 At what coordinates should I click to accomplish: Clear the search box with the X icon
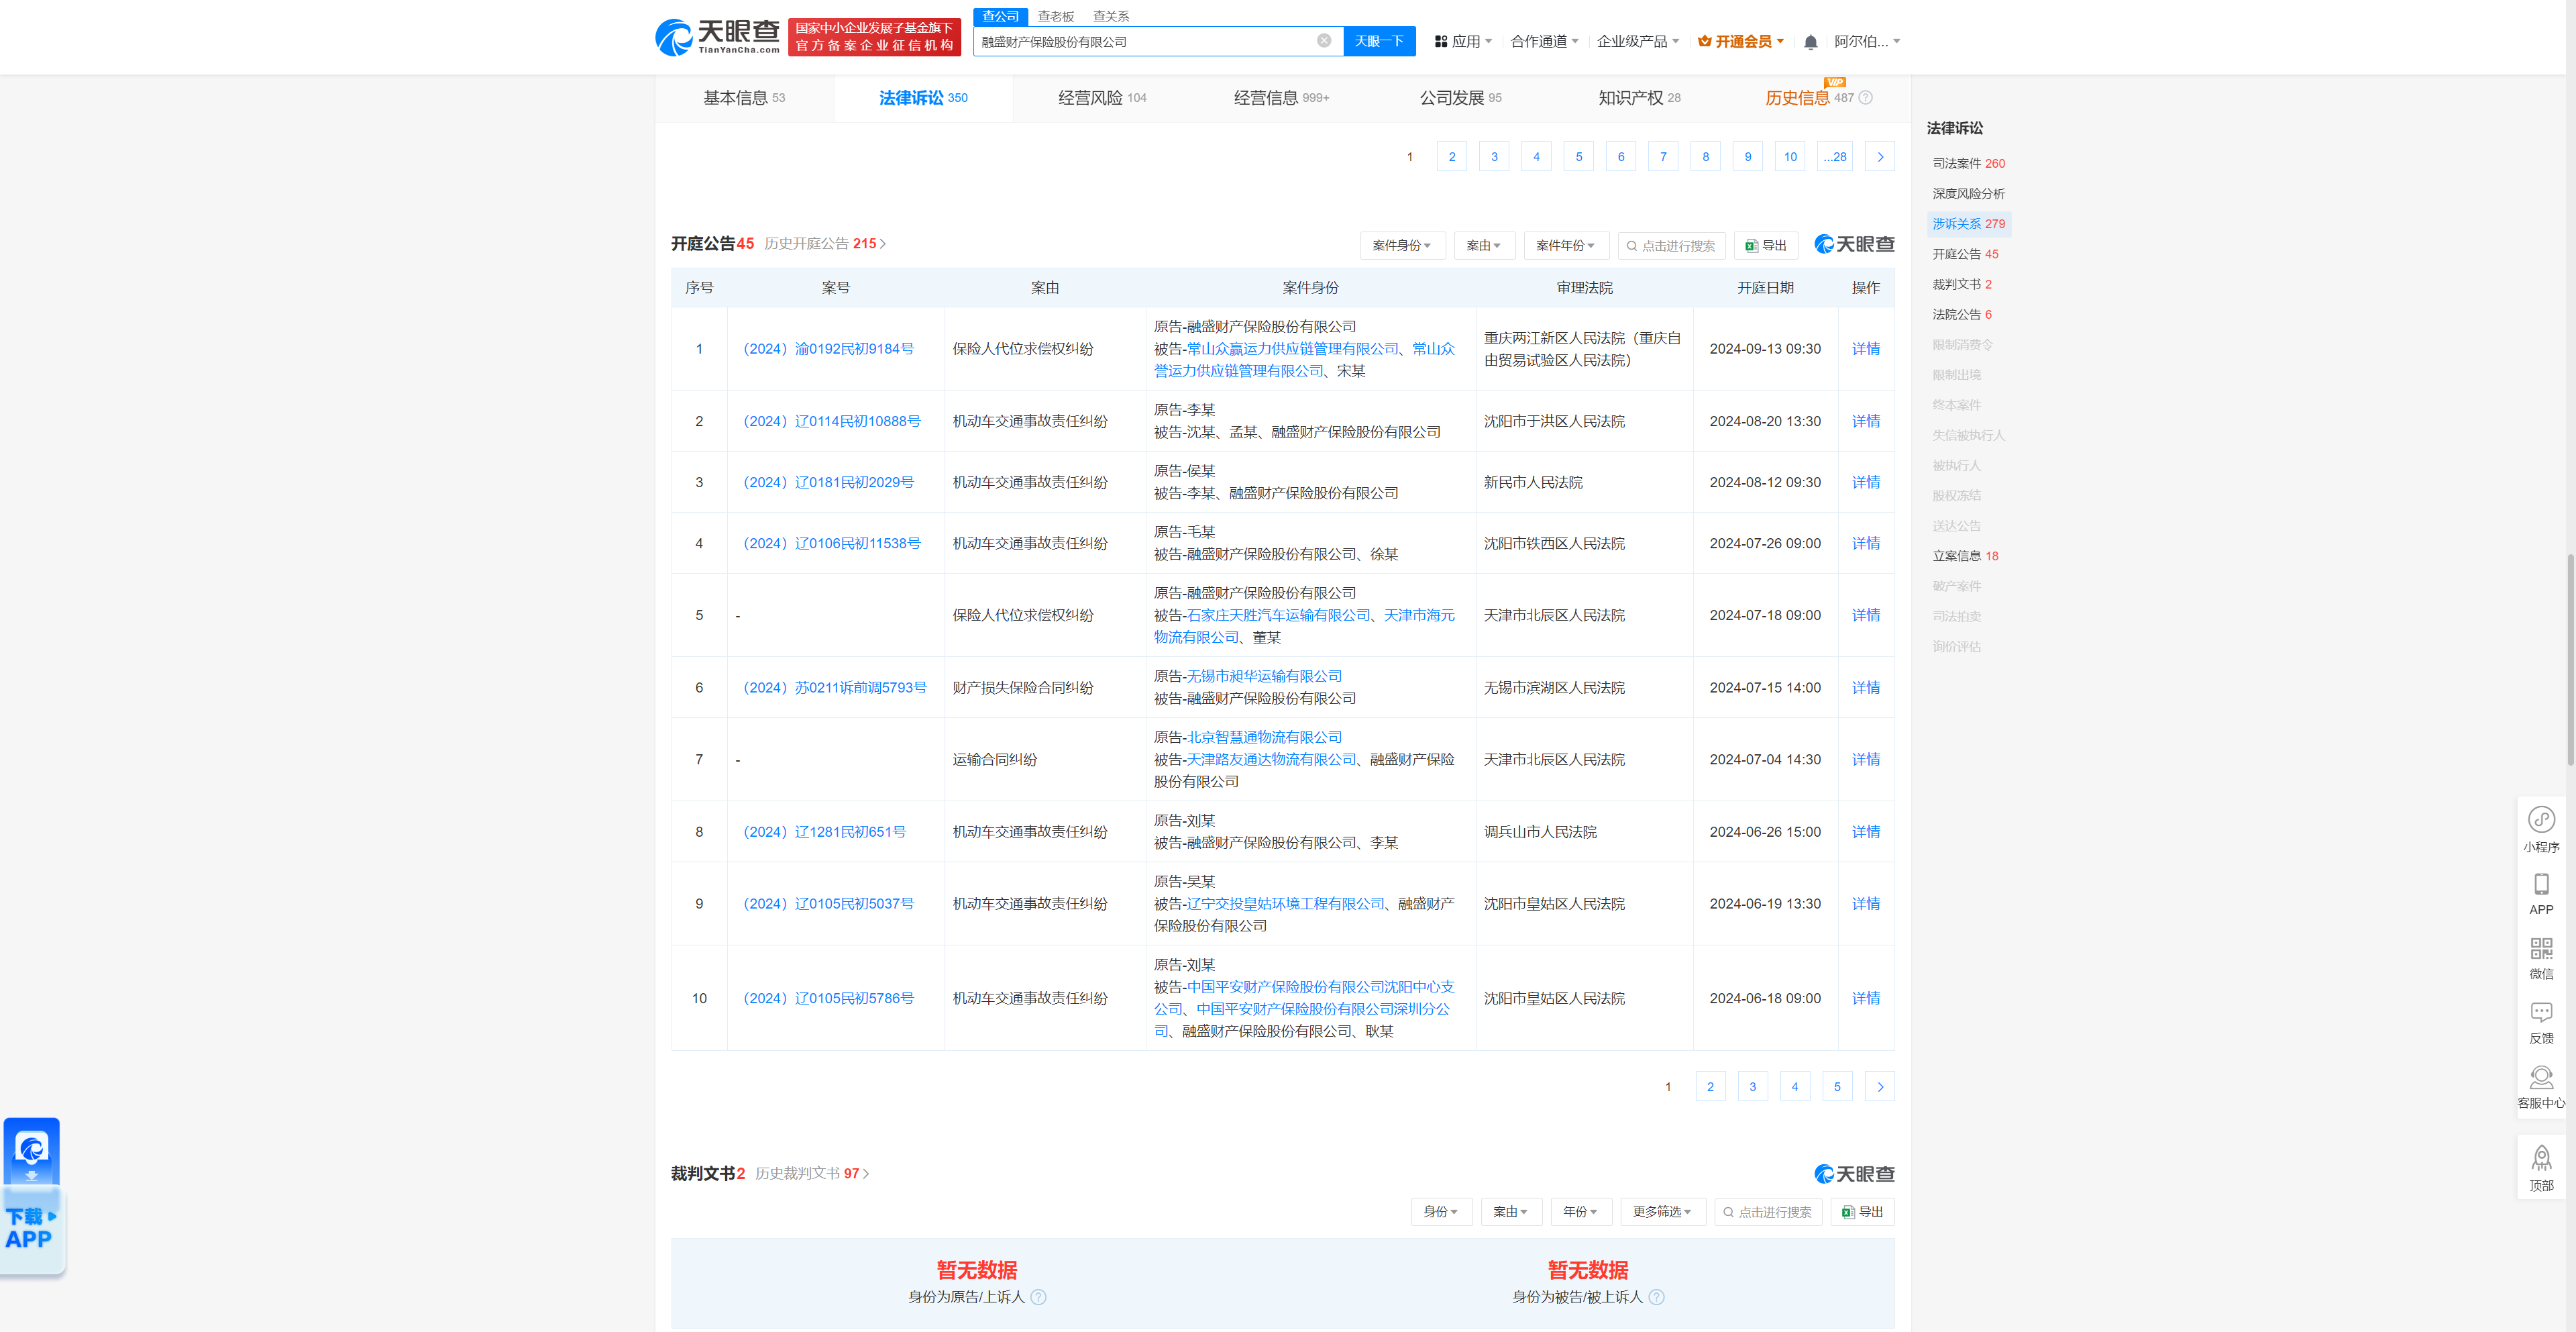(1324, 41)
